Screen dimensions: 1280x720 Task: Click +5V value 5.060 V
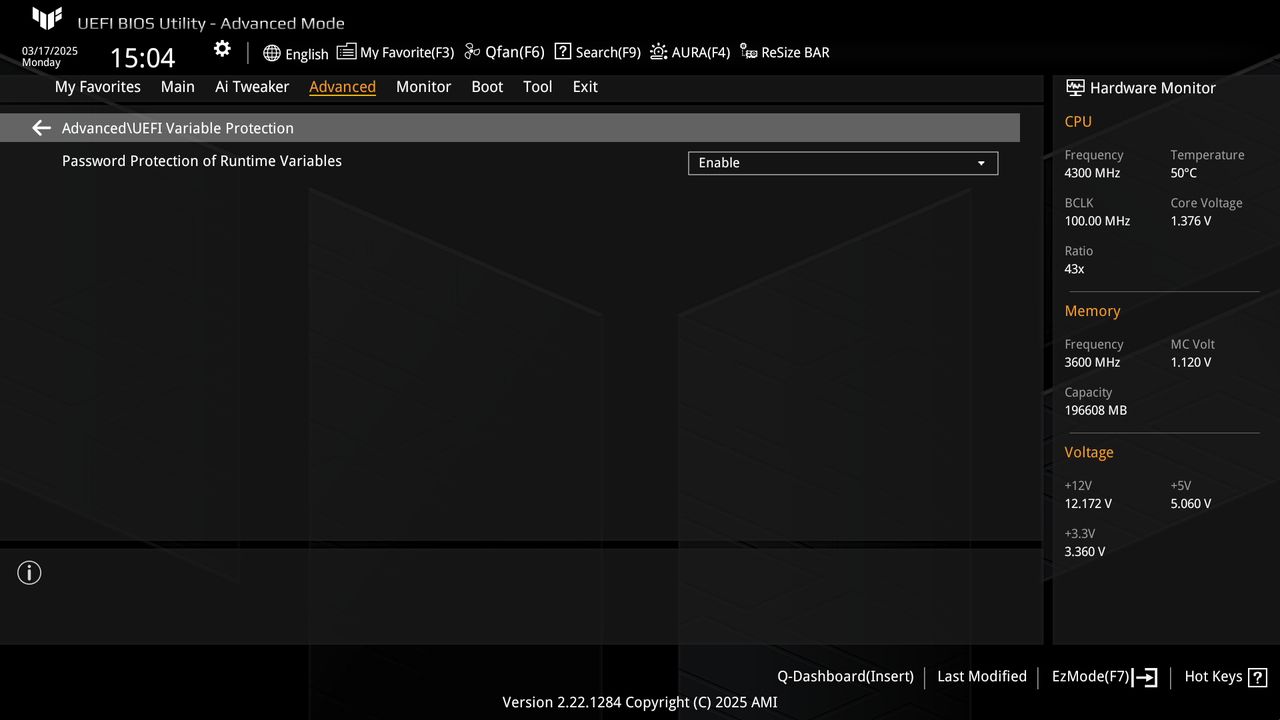(x=1191, y=503)
